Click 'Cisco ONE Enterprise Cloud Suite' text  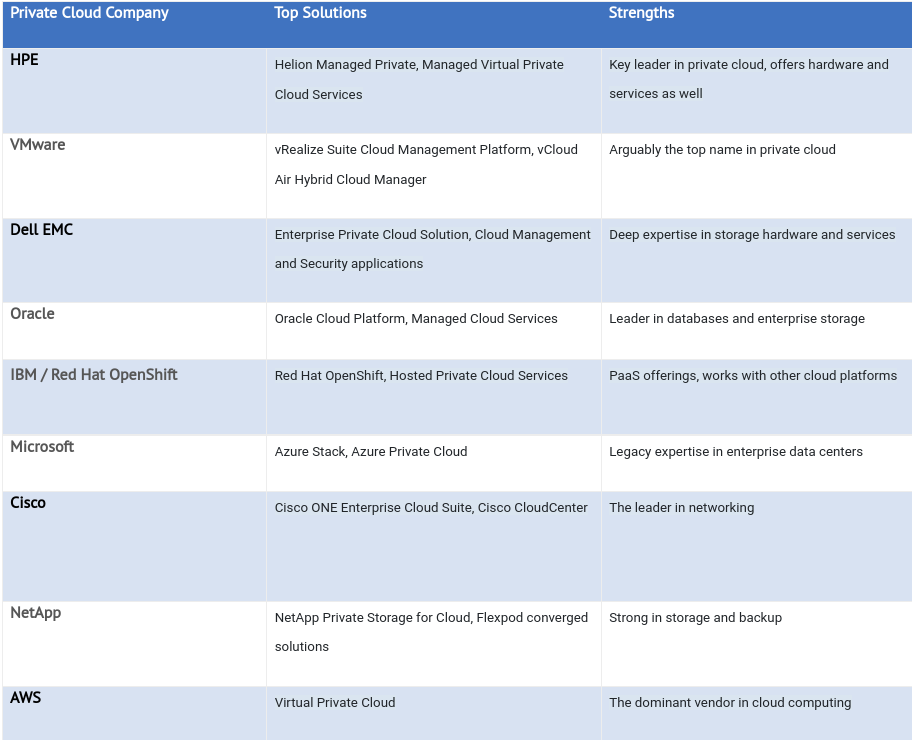click(x=373, y=507)
